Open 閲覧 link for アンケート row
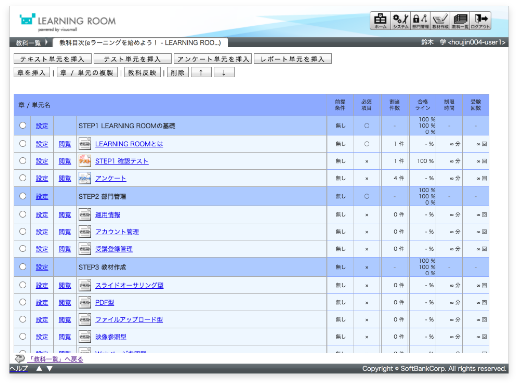Screen dimensions: 518x386 65,178
